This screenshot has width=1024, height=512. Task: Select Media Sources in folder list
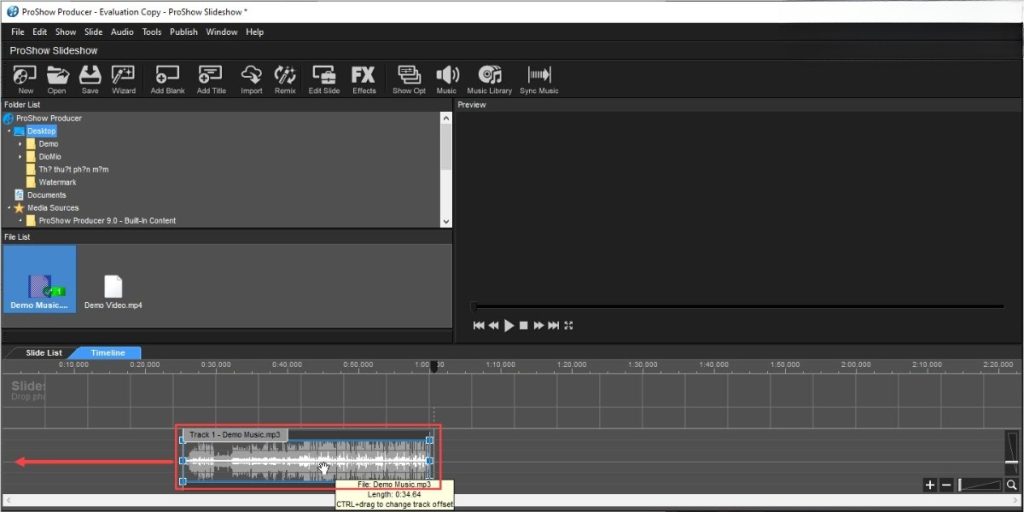52,208
